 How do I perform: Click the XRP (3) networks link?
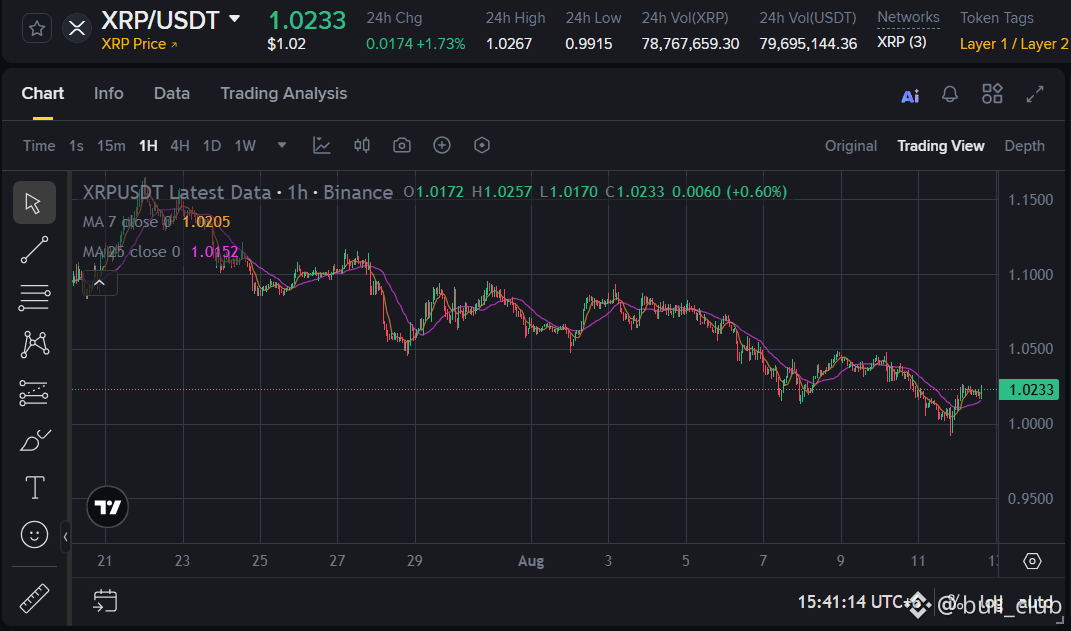[902, 42]
